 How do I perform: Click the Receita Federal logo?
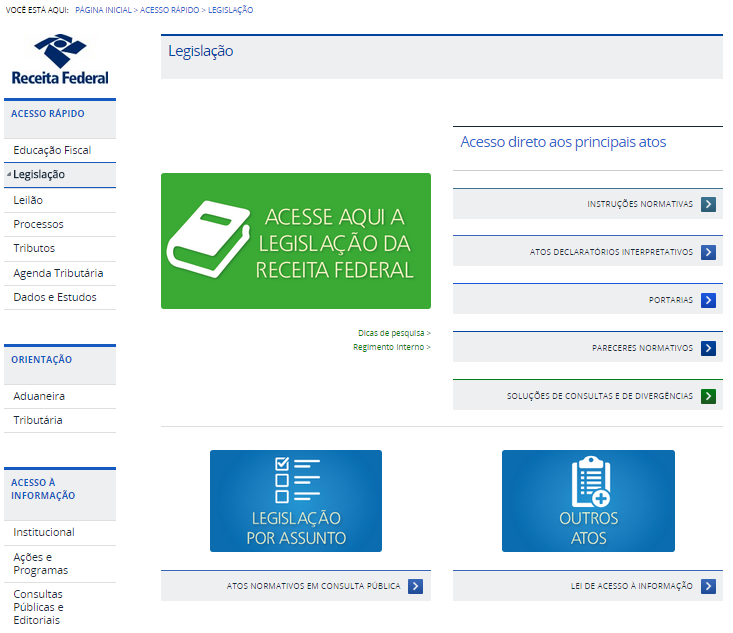[x=60, y=59]
